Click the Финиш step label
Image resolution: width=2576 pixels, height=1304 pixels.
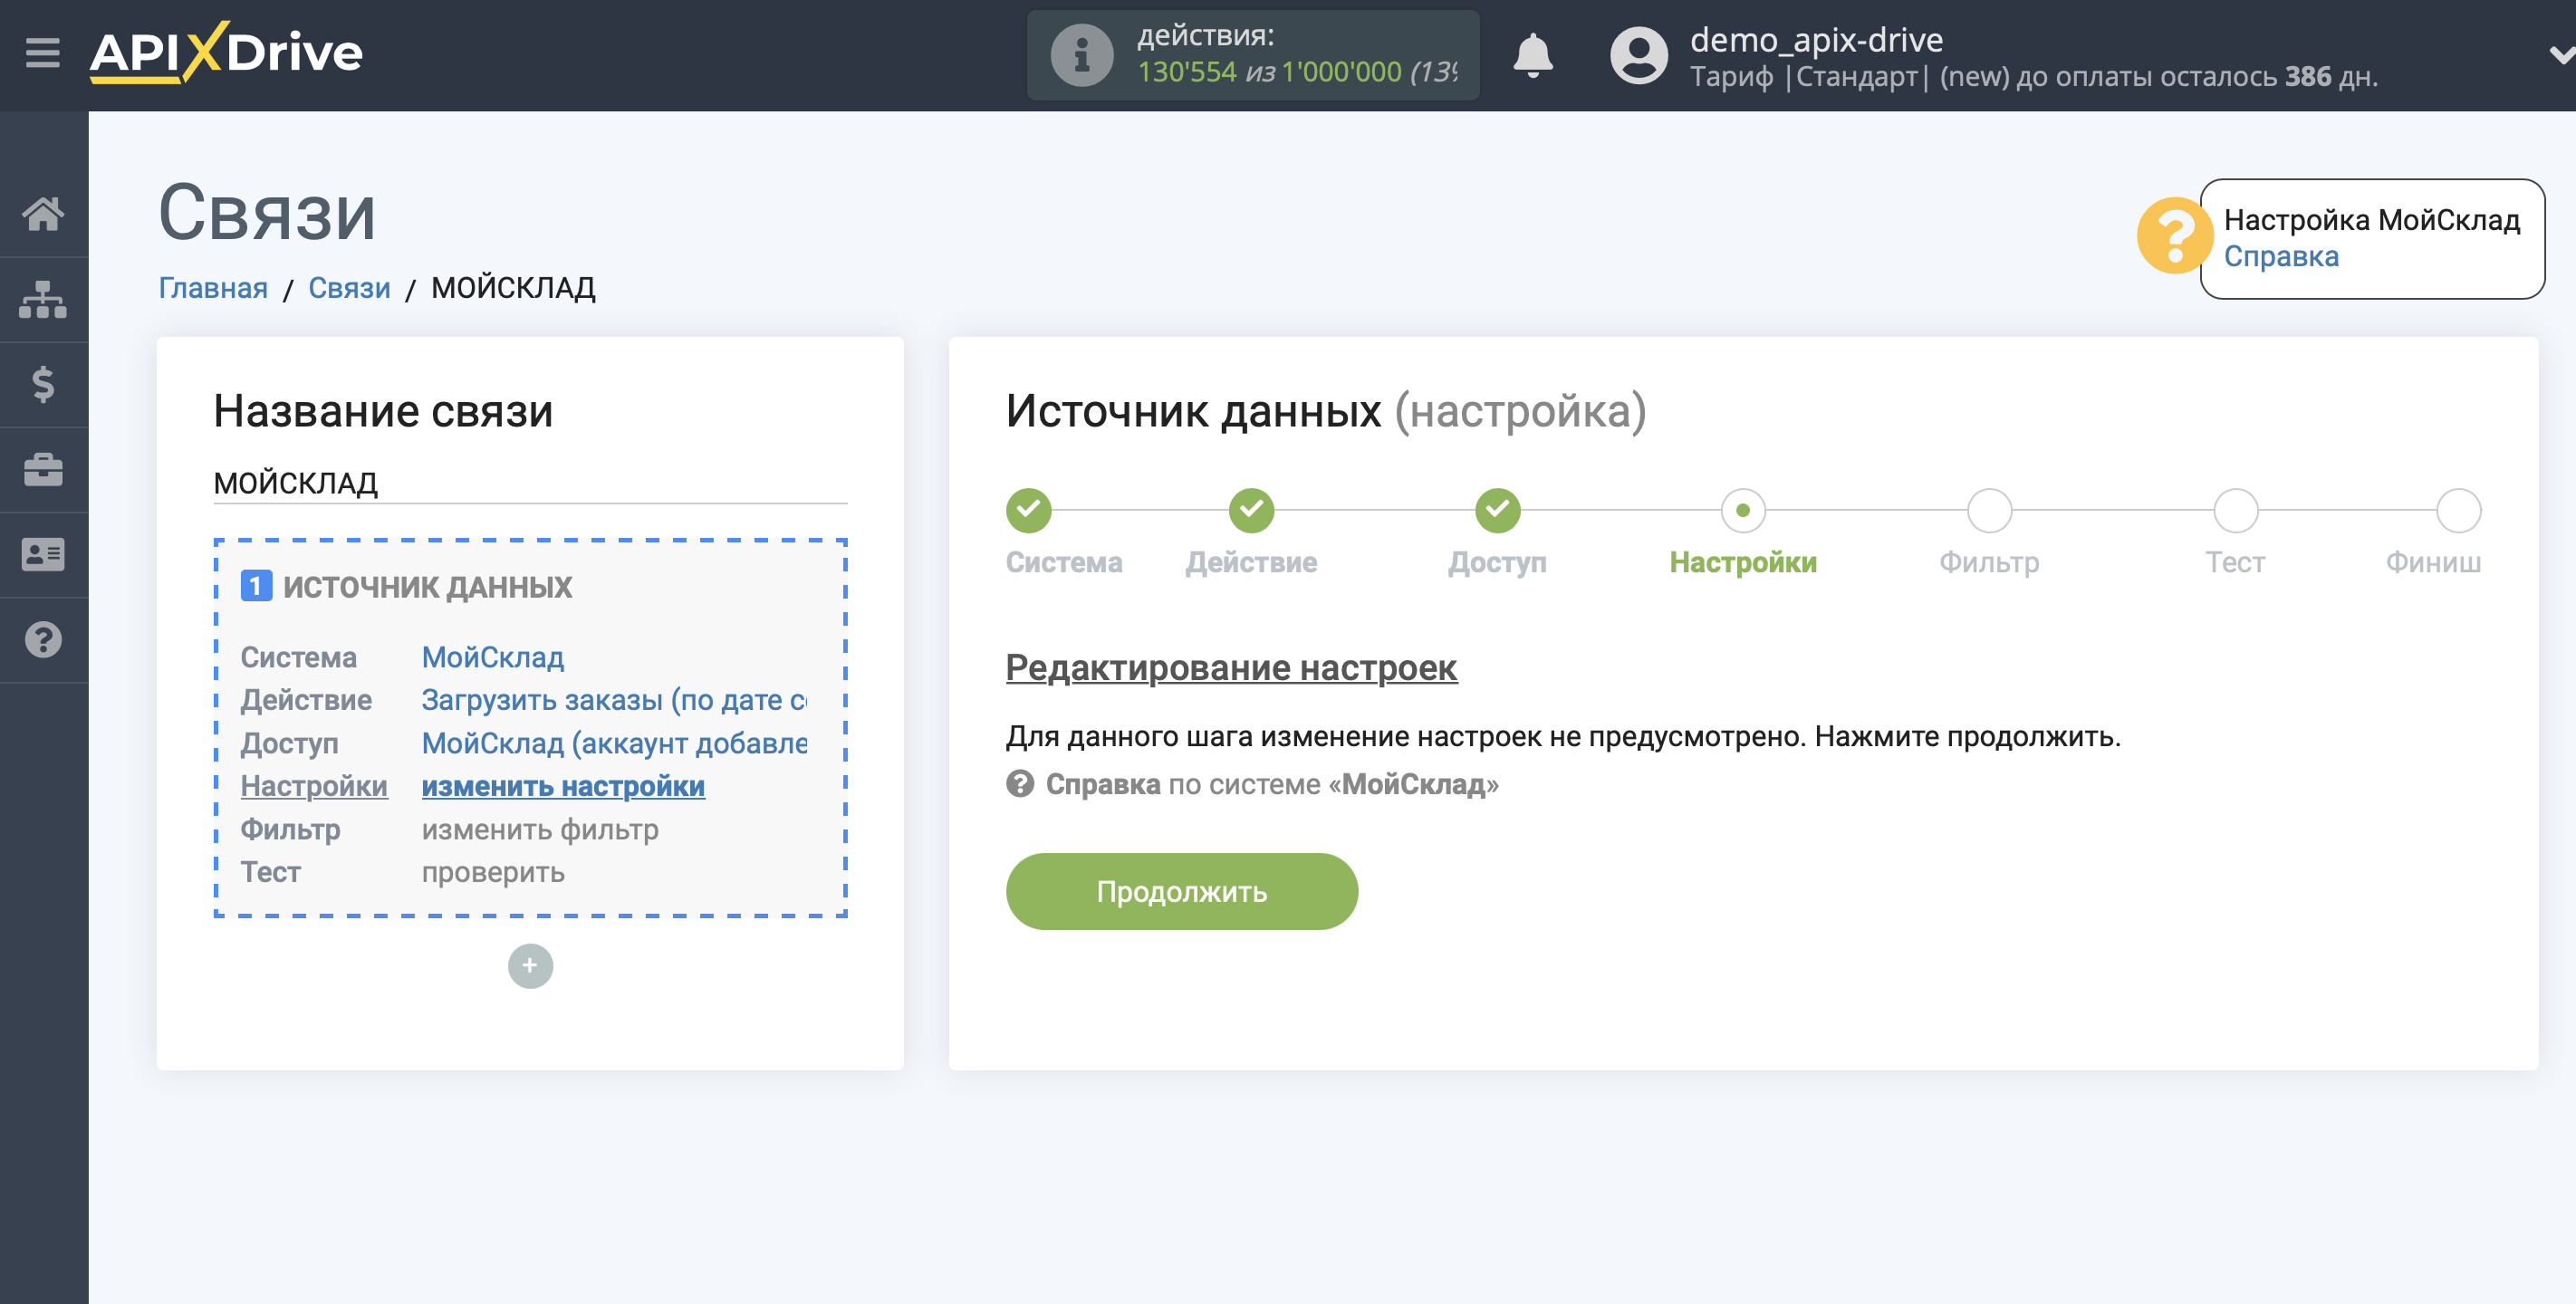(2433, 562)
